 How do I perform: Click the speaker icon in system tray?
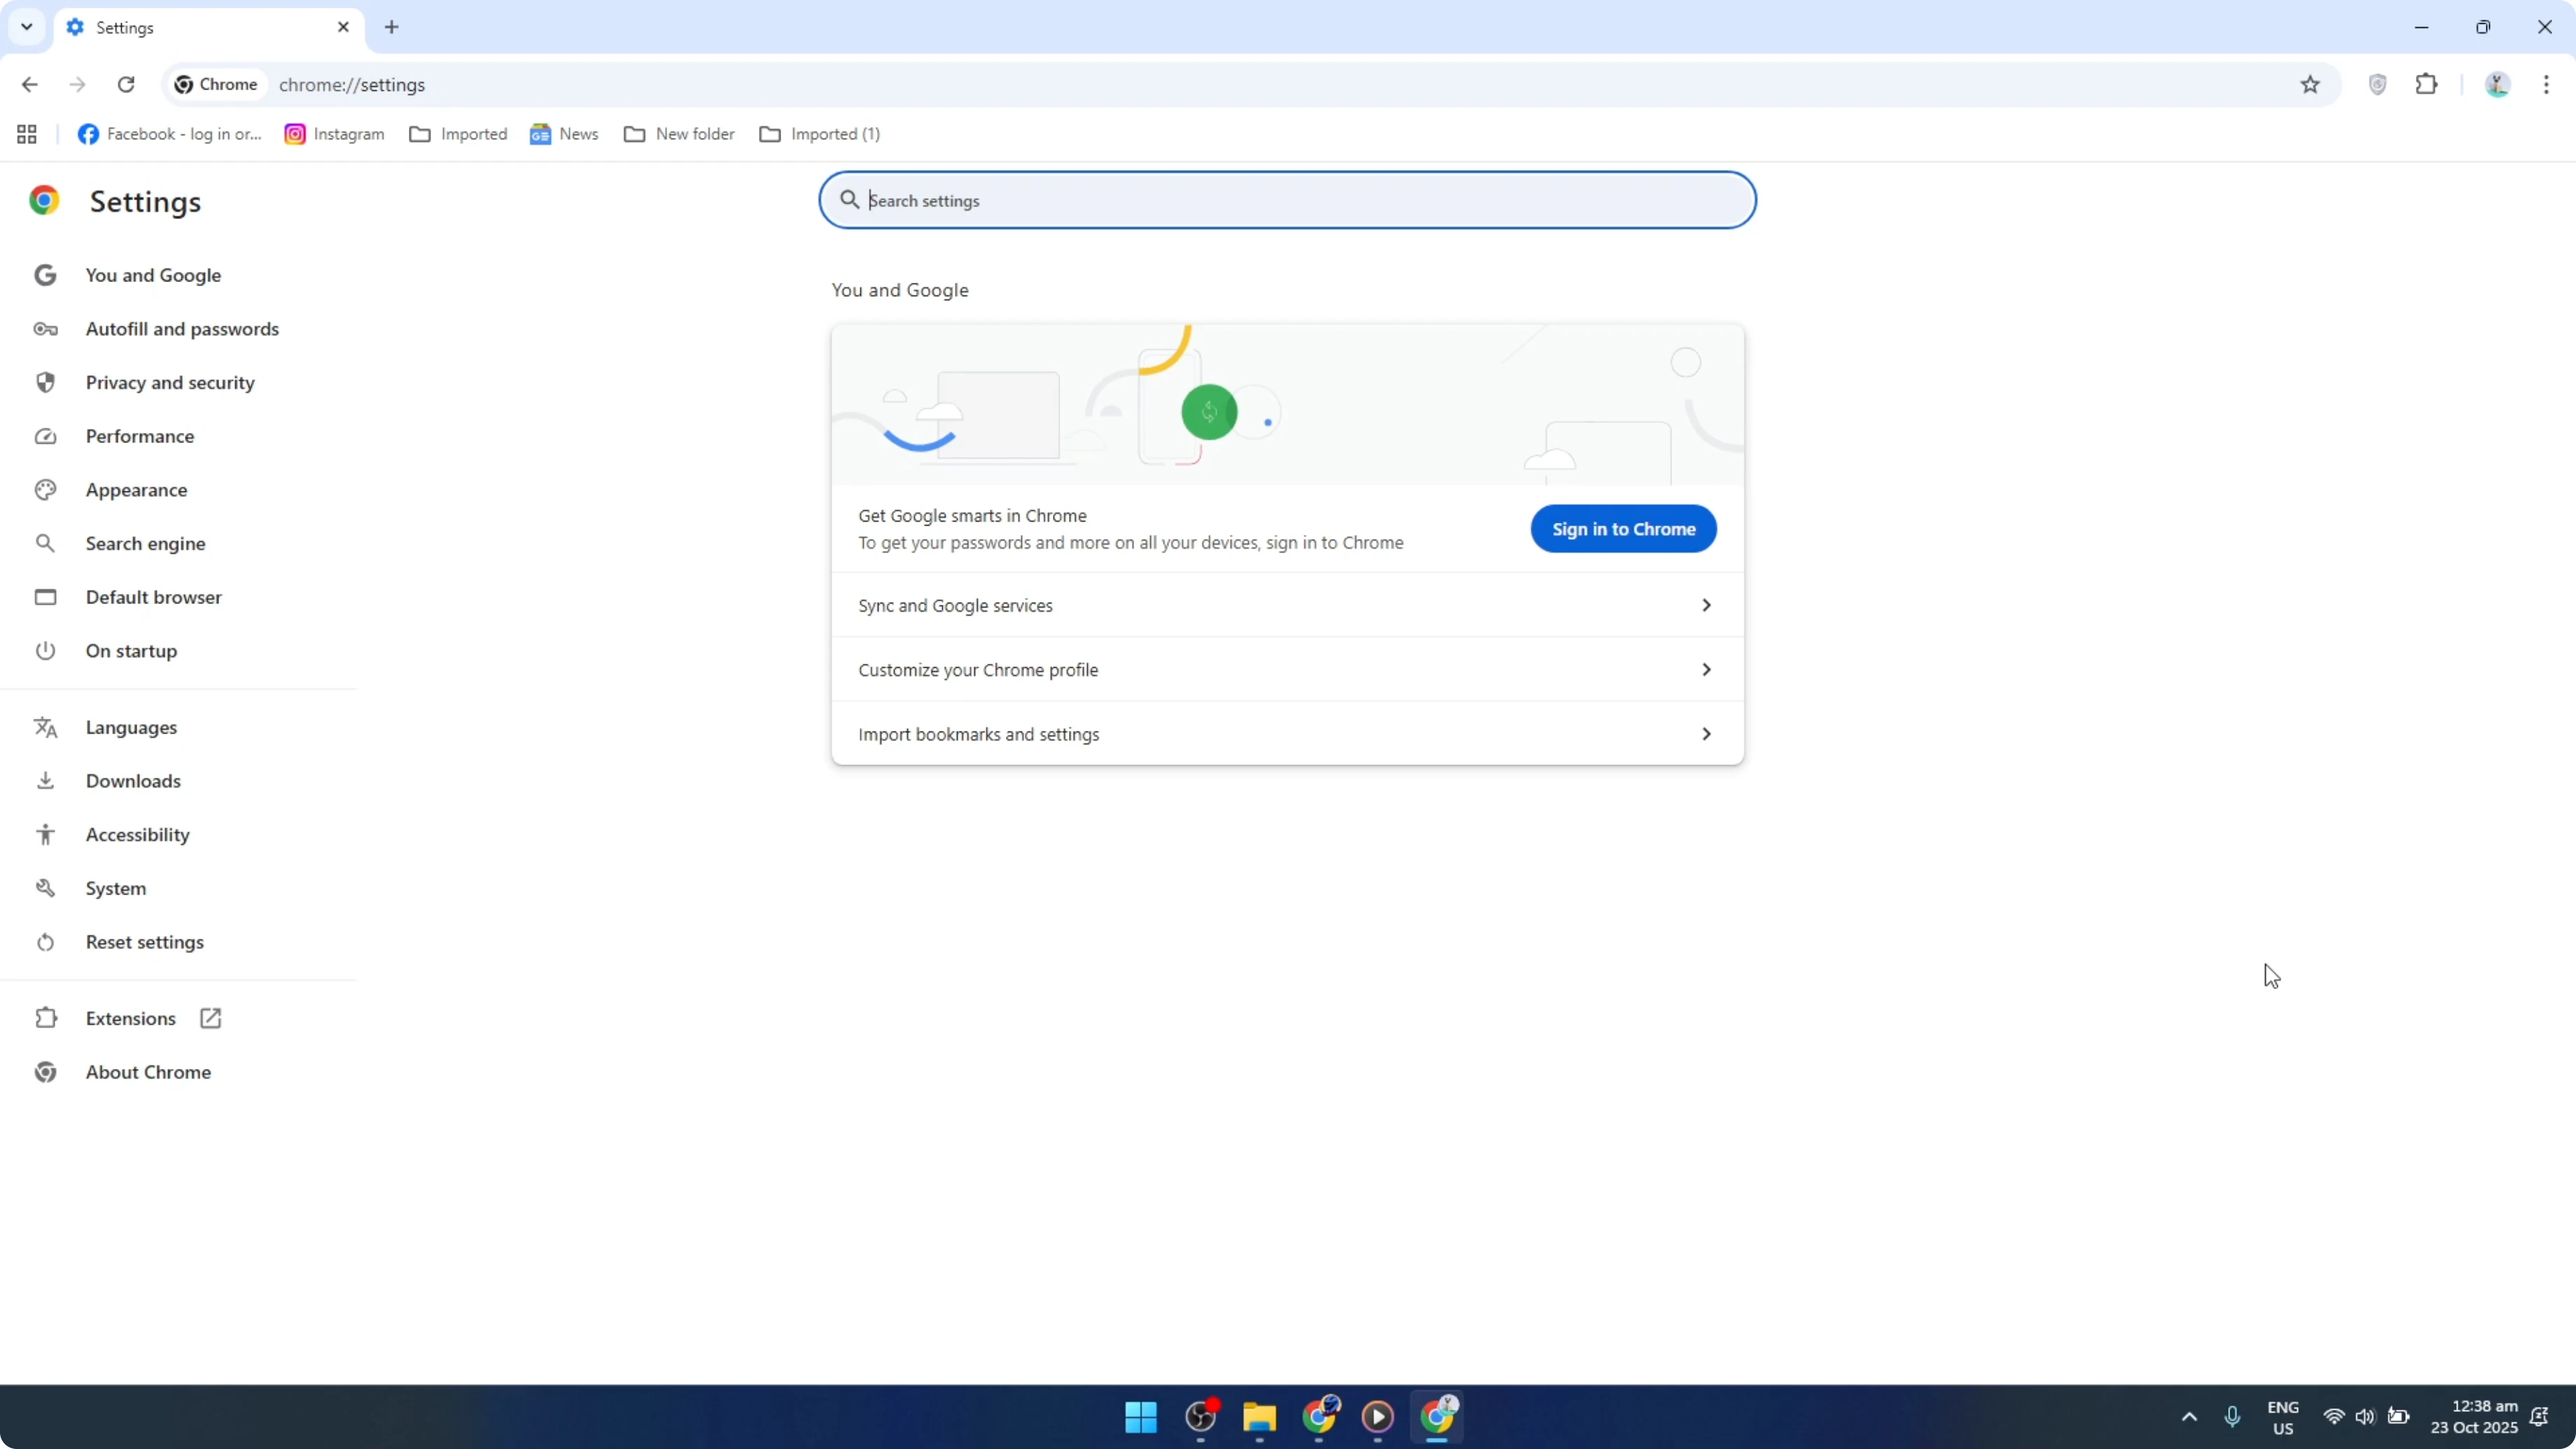2366,1417
